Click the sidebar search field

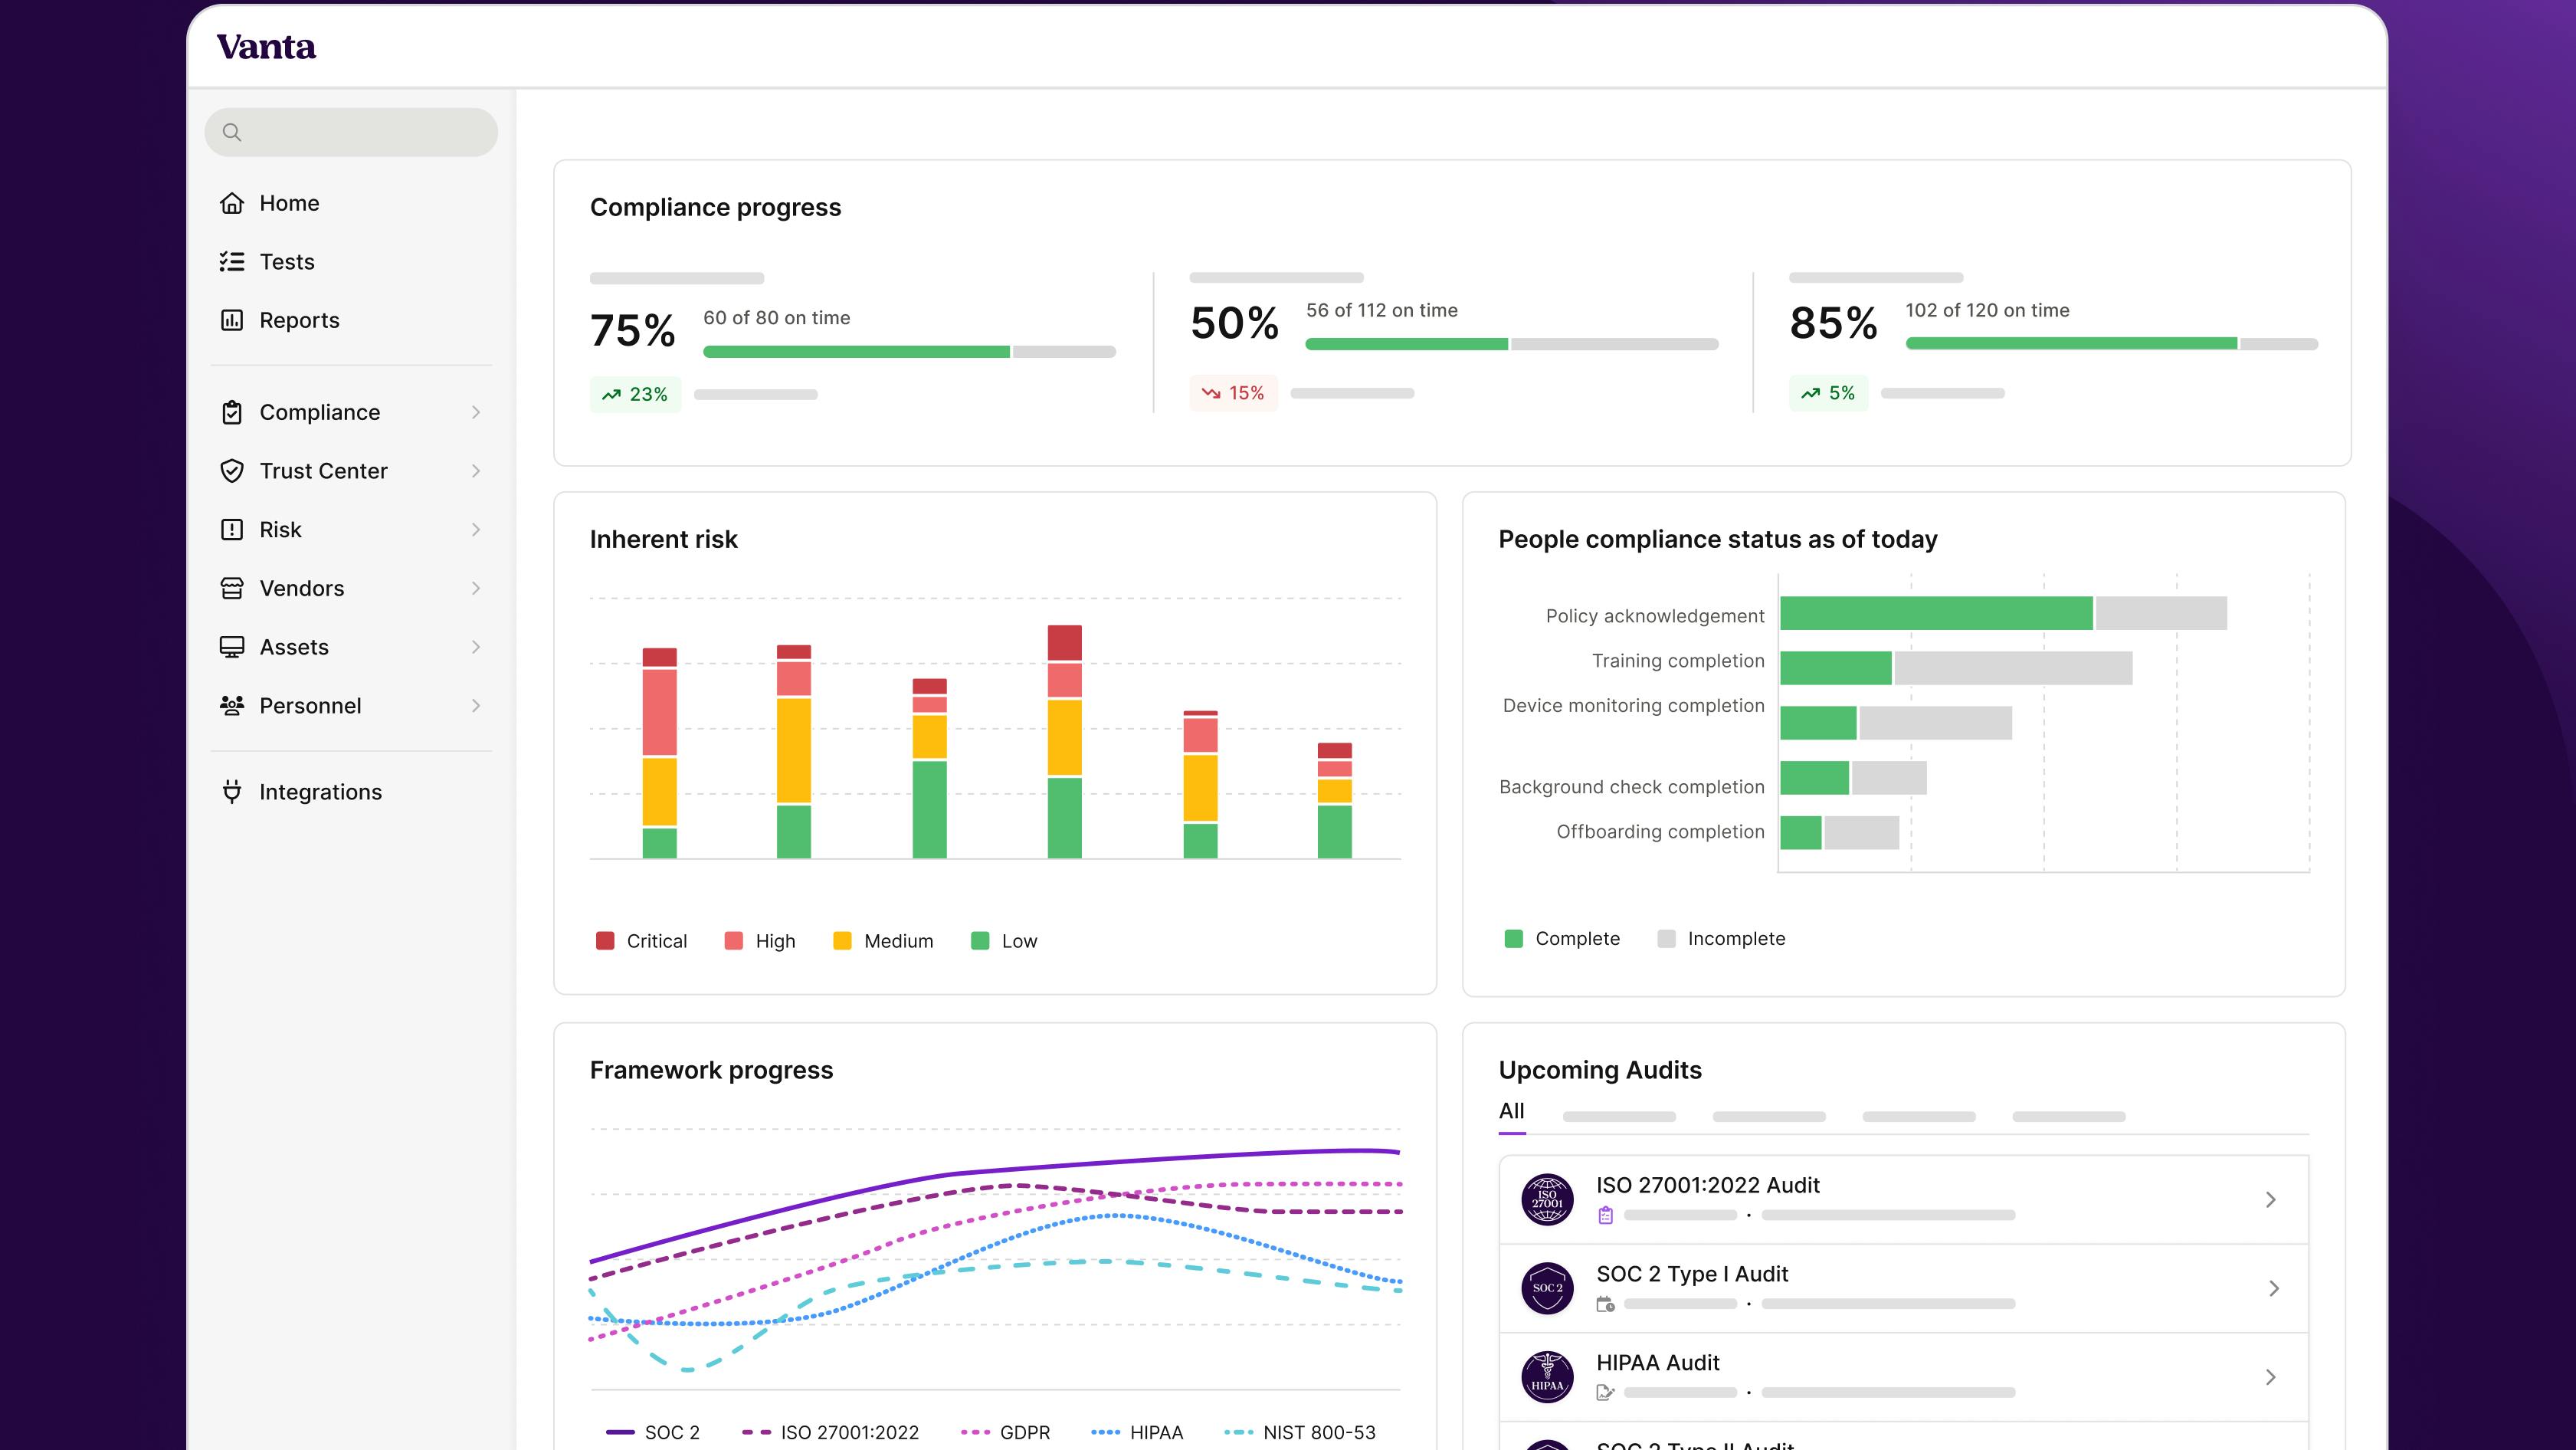coord(351,132)
